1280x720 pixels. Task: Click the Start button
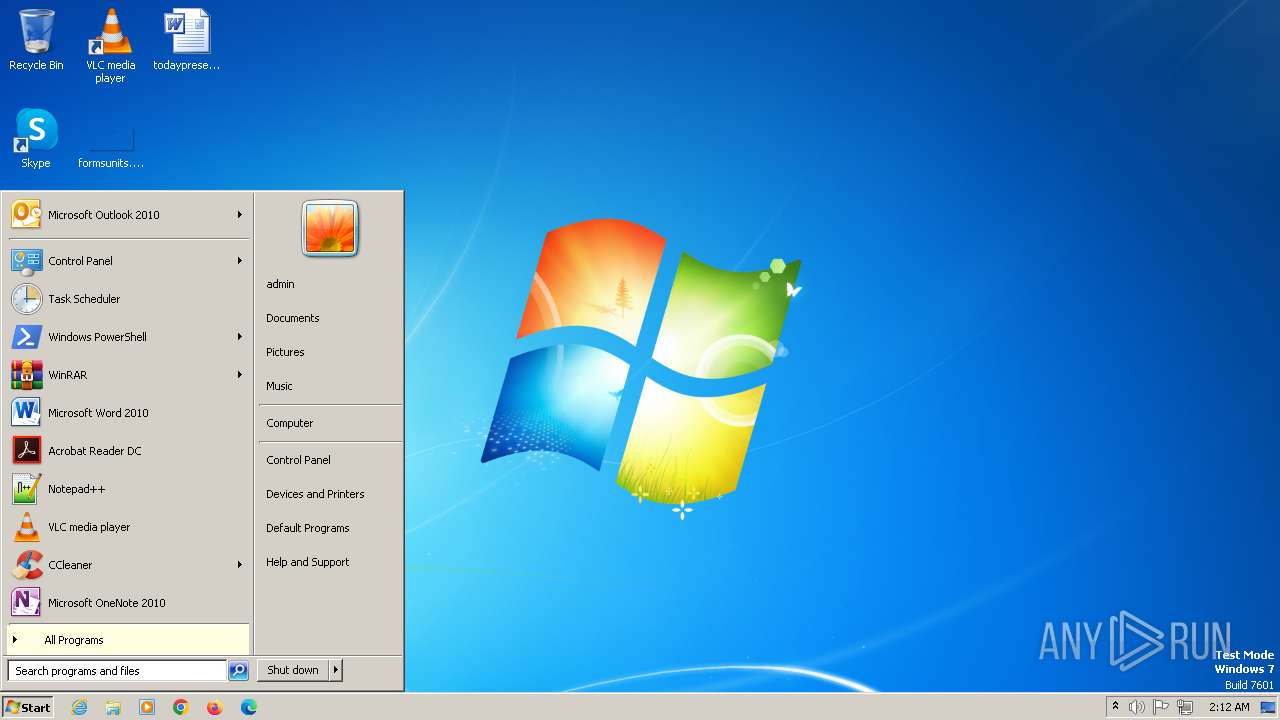[28, 707]
